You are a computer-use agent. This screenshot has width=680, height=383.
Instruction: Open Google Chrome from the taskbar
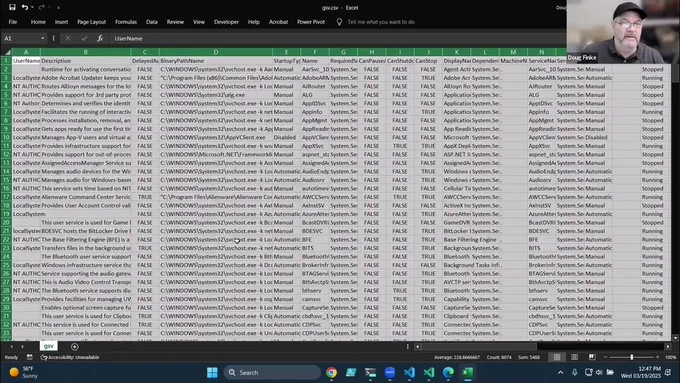point(331,373)
